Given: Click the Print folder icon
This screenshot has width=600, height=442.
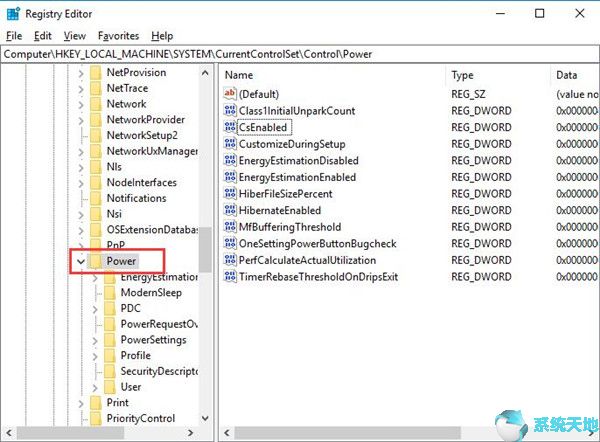Looking at the screenshot, I should coord(96,403).
